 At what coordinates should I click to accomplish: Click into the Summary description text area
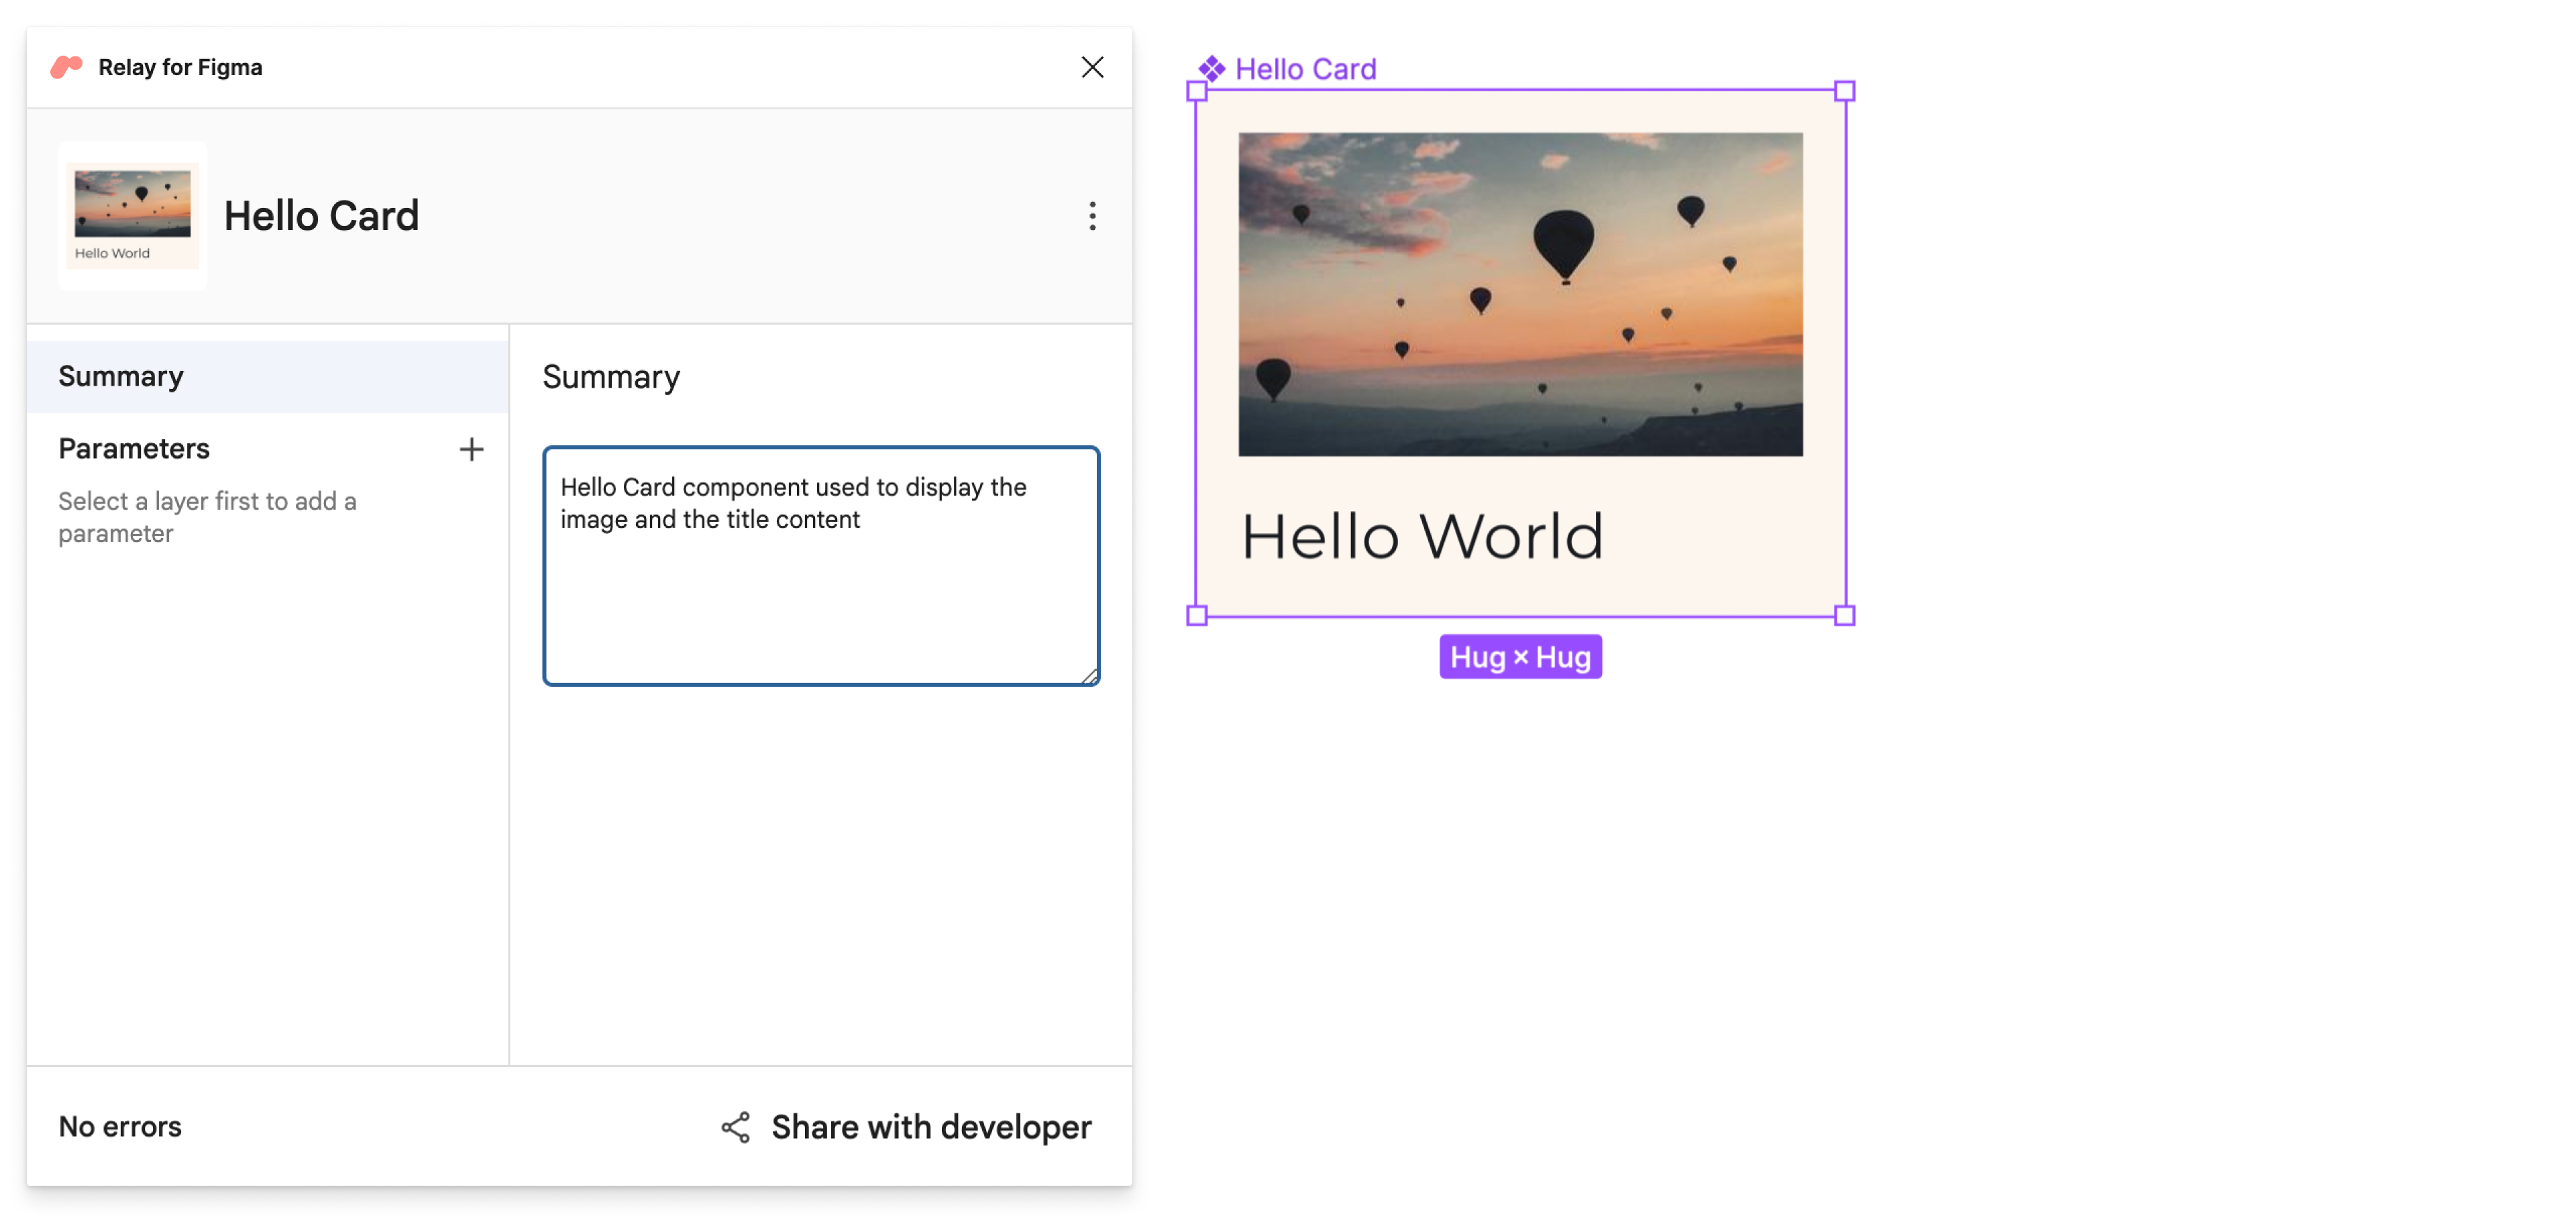(821, 566)
